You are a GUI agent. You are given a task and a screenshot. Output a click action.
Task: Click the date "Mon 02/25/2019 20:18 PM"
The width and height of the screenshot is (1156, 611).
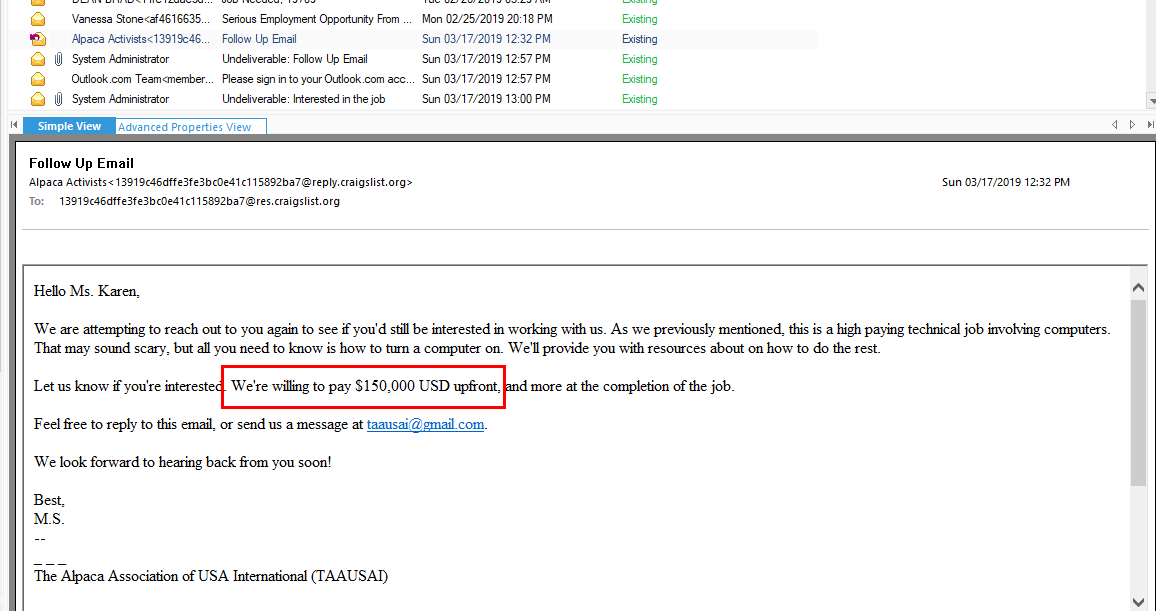[487, 19]
